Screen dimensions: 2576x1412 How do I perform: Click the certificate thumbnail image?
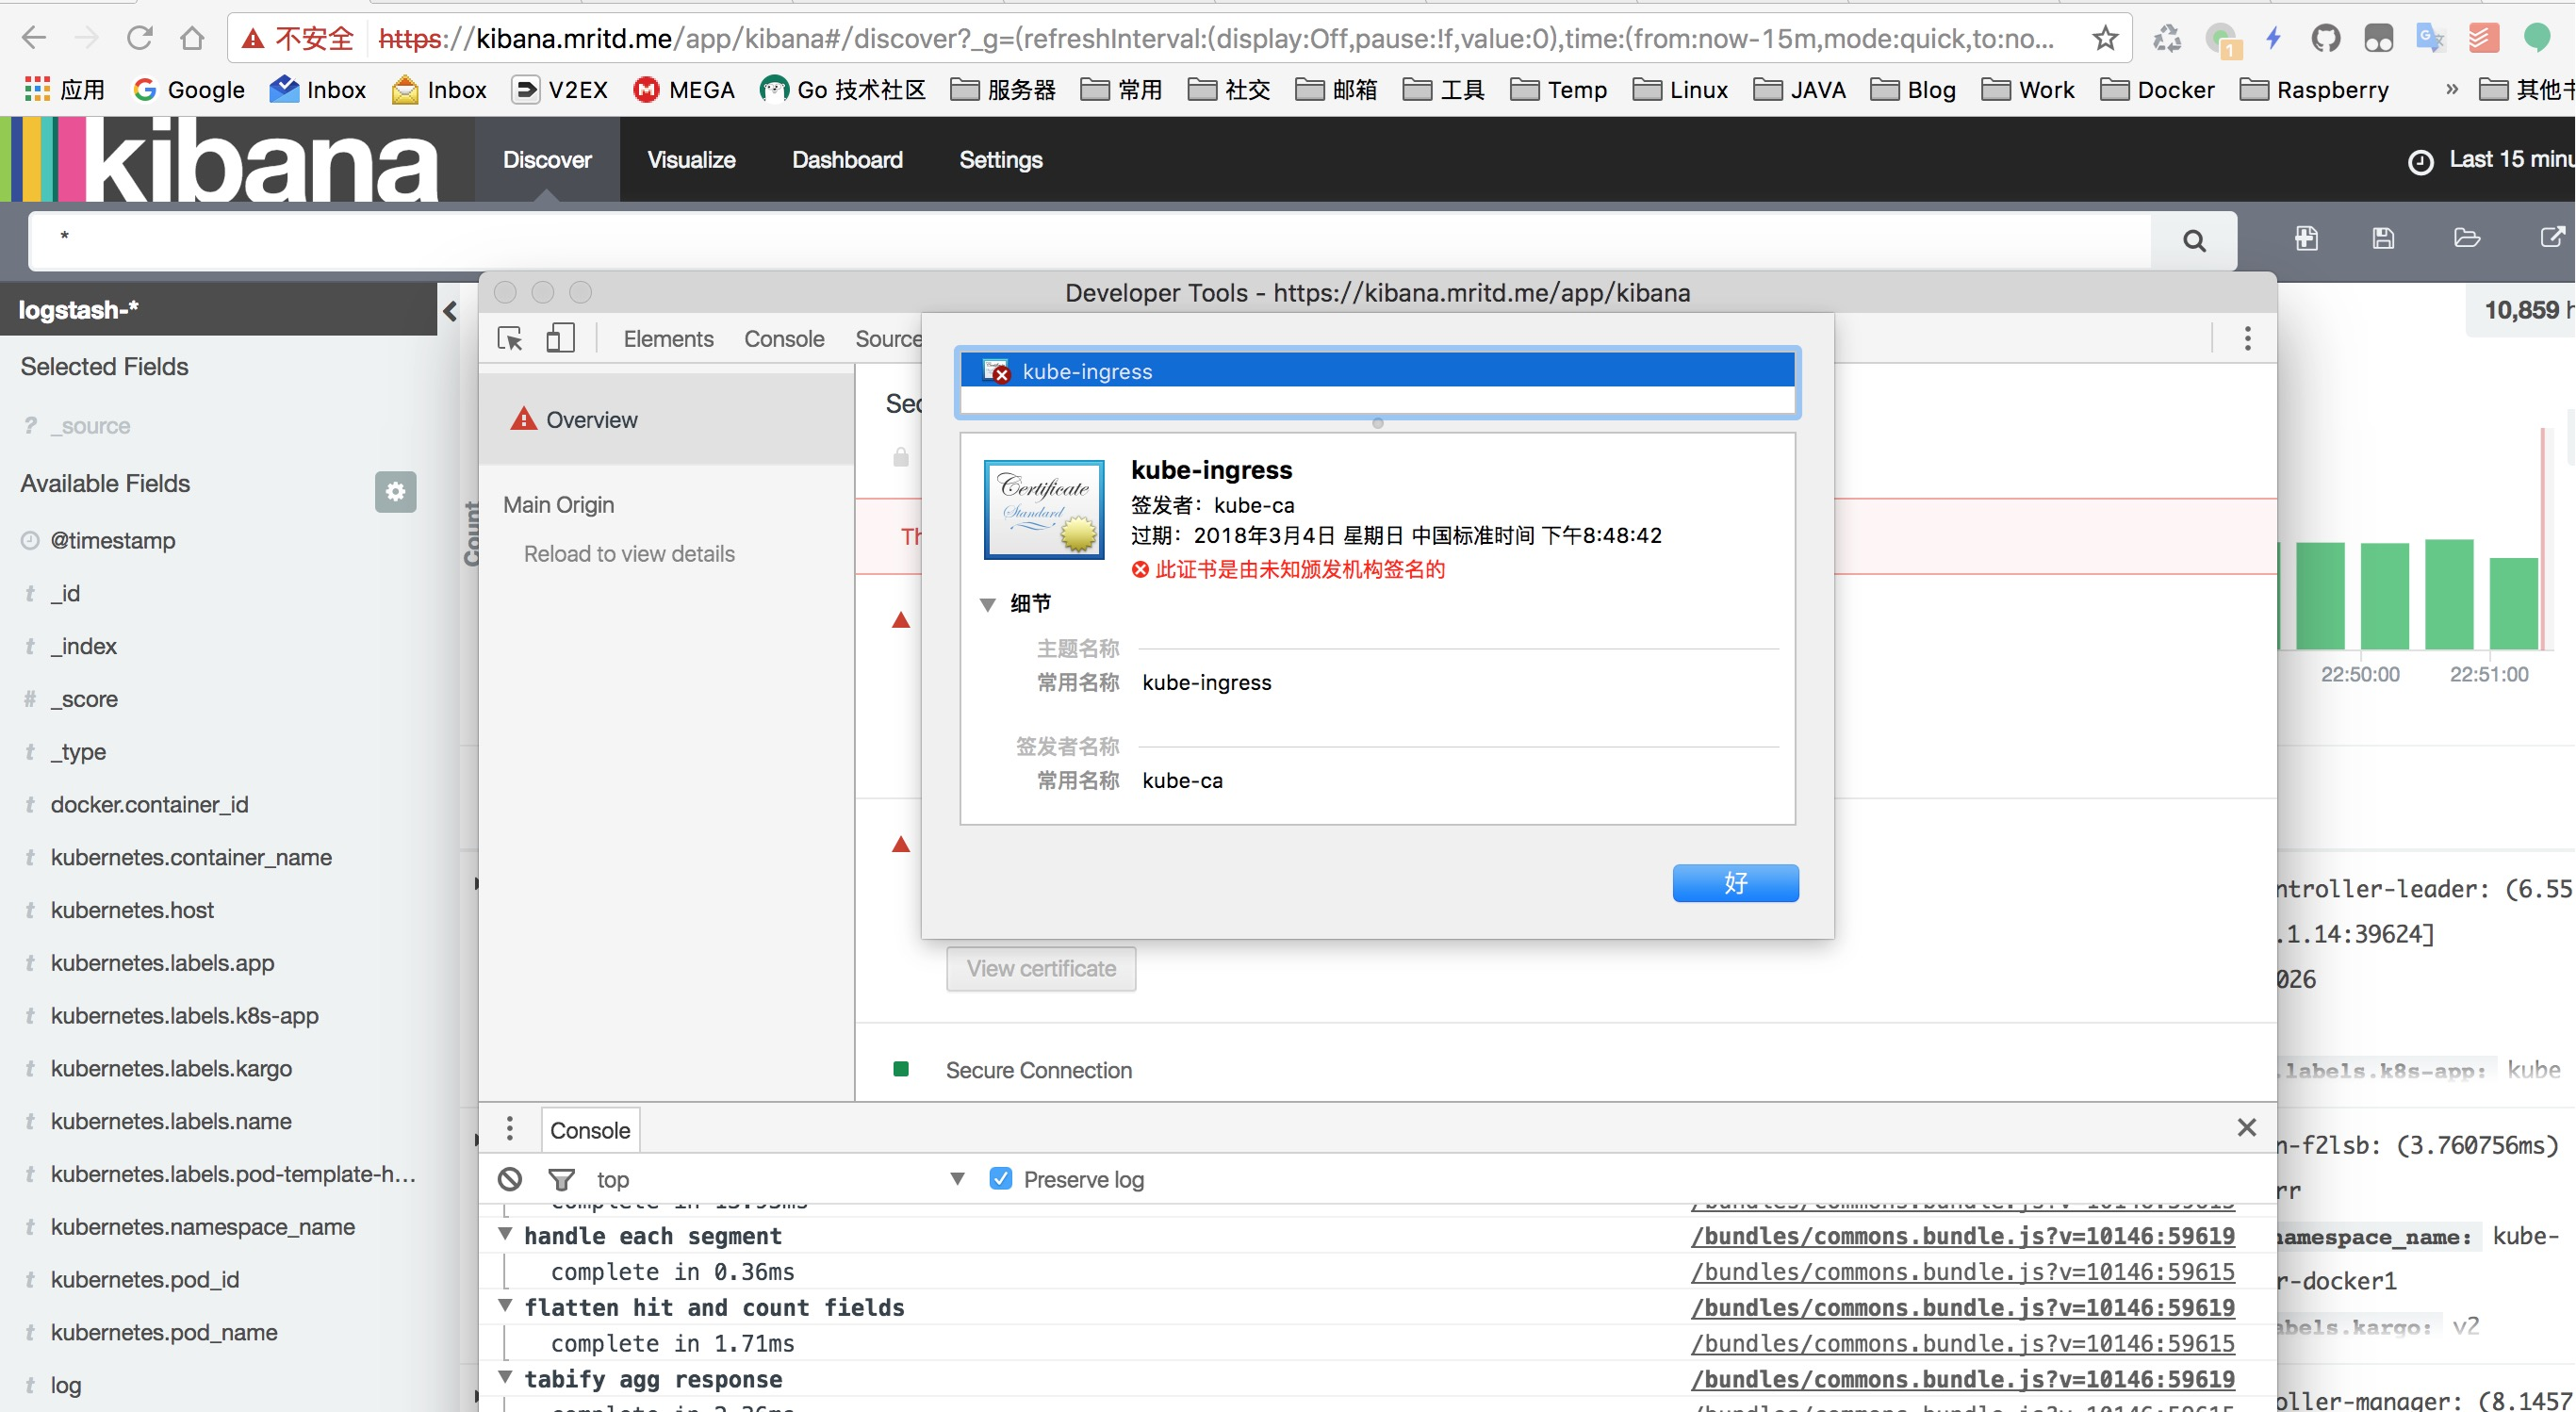click(1043, 509)
